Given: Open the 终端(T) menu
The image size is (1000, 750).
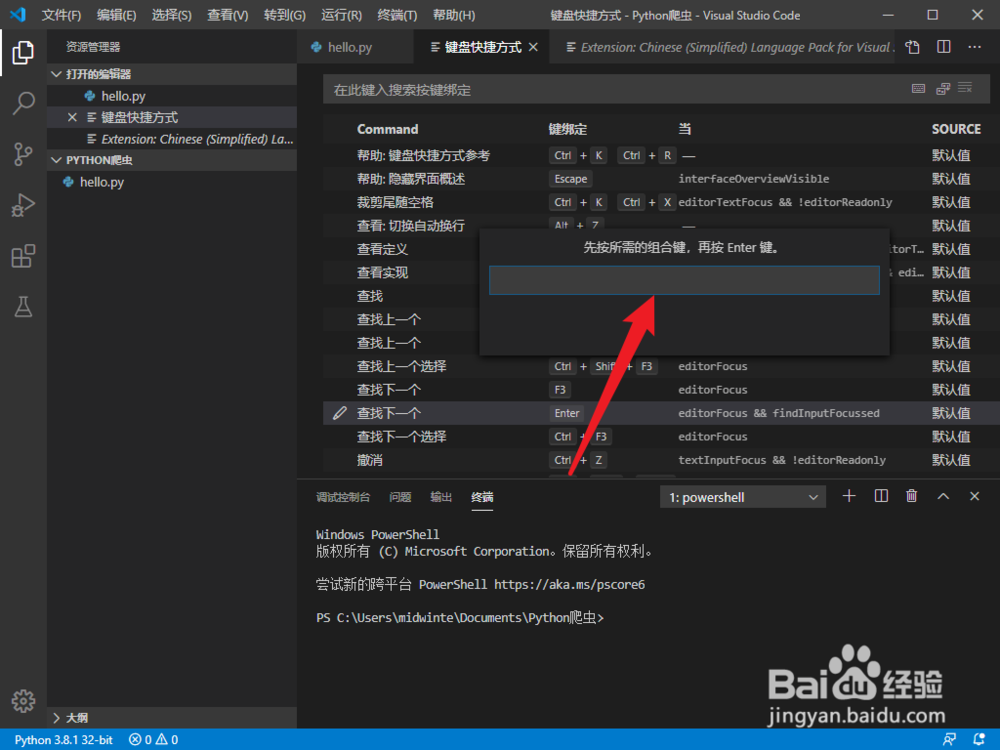Looking at the screenshot, I should 397,15.
